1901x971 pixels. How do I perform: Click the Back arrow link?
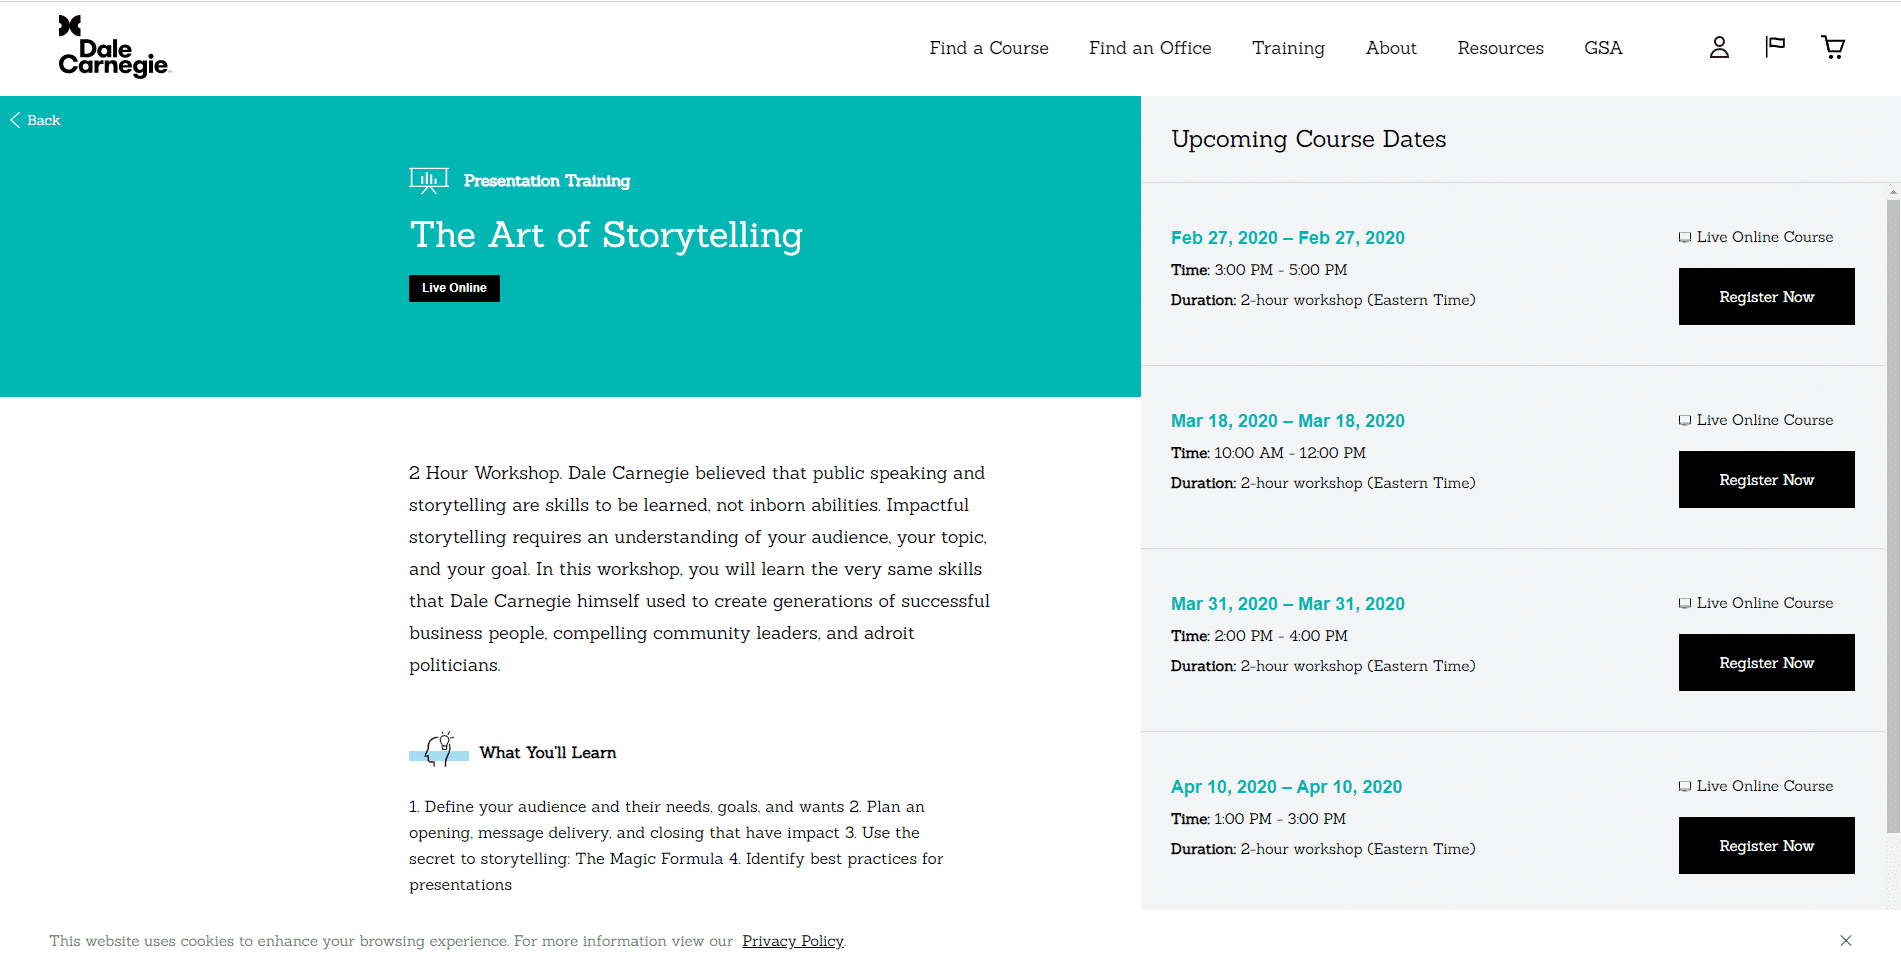coord(35,120)
